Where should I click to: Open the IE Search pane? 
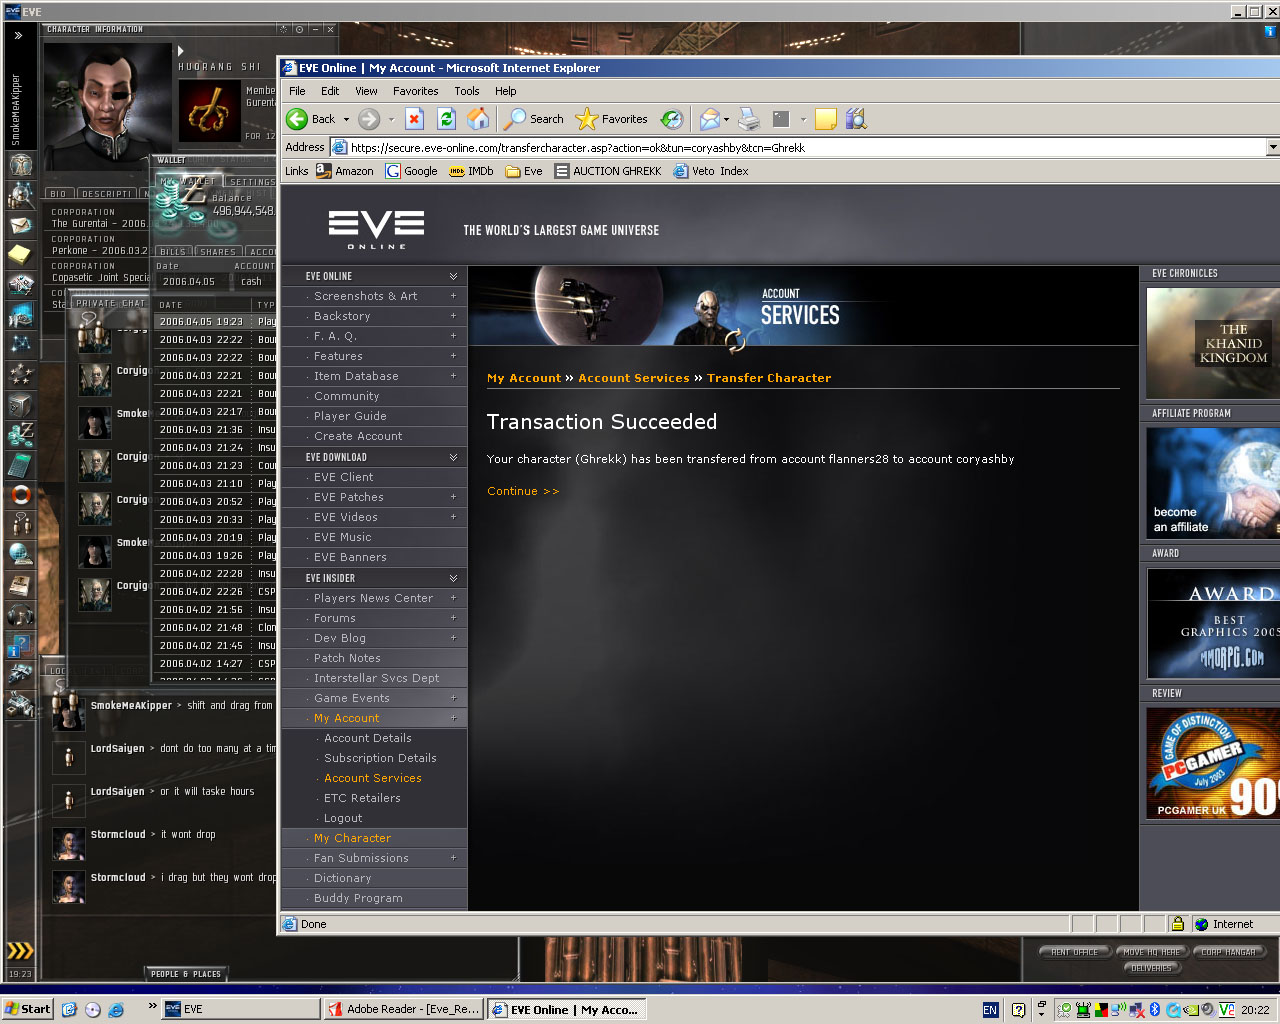point(534,119)
